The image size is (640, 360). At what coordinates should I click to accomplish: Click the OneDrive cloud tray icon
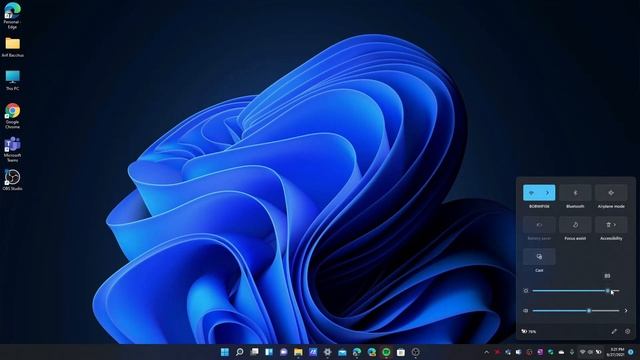click(x=561, y=352)
